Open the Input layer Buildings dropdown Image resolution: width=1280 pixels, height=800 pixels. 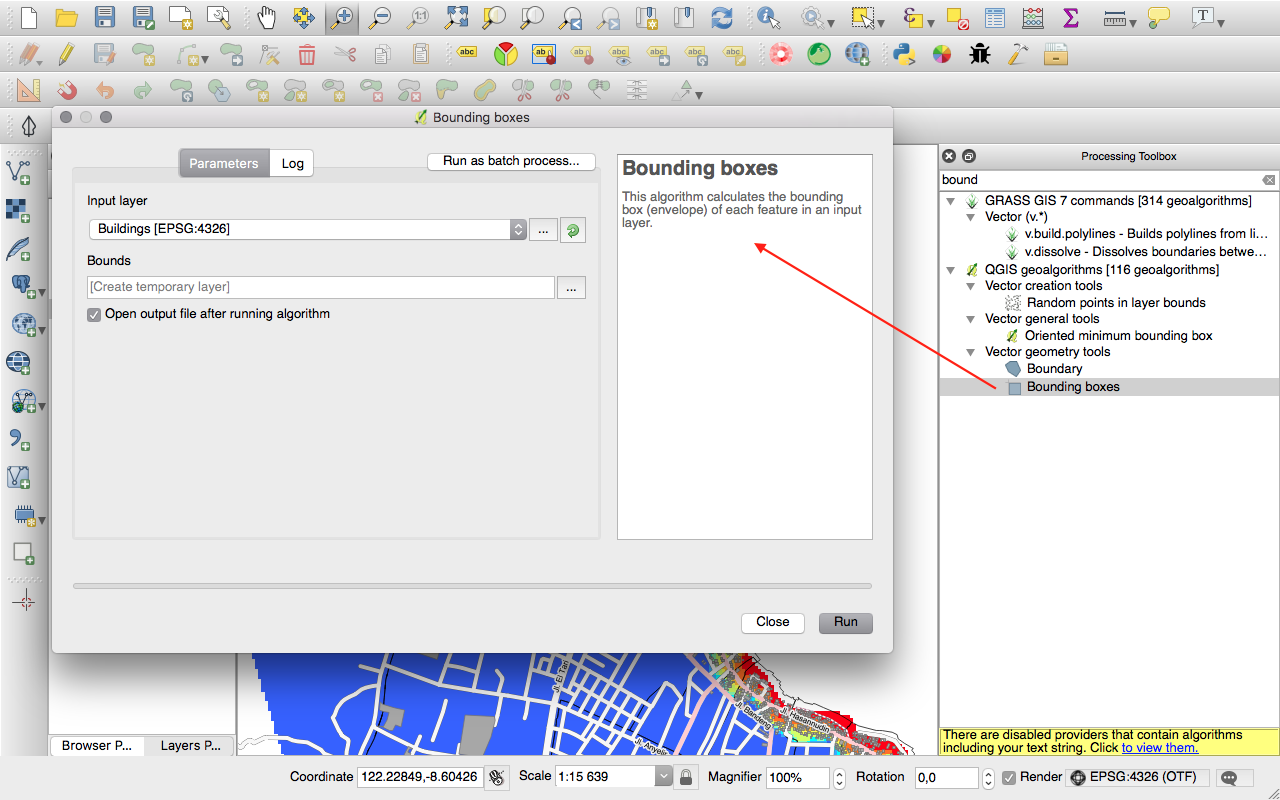[x=307, y=229]
